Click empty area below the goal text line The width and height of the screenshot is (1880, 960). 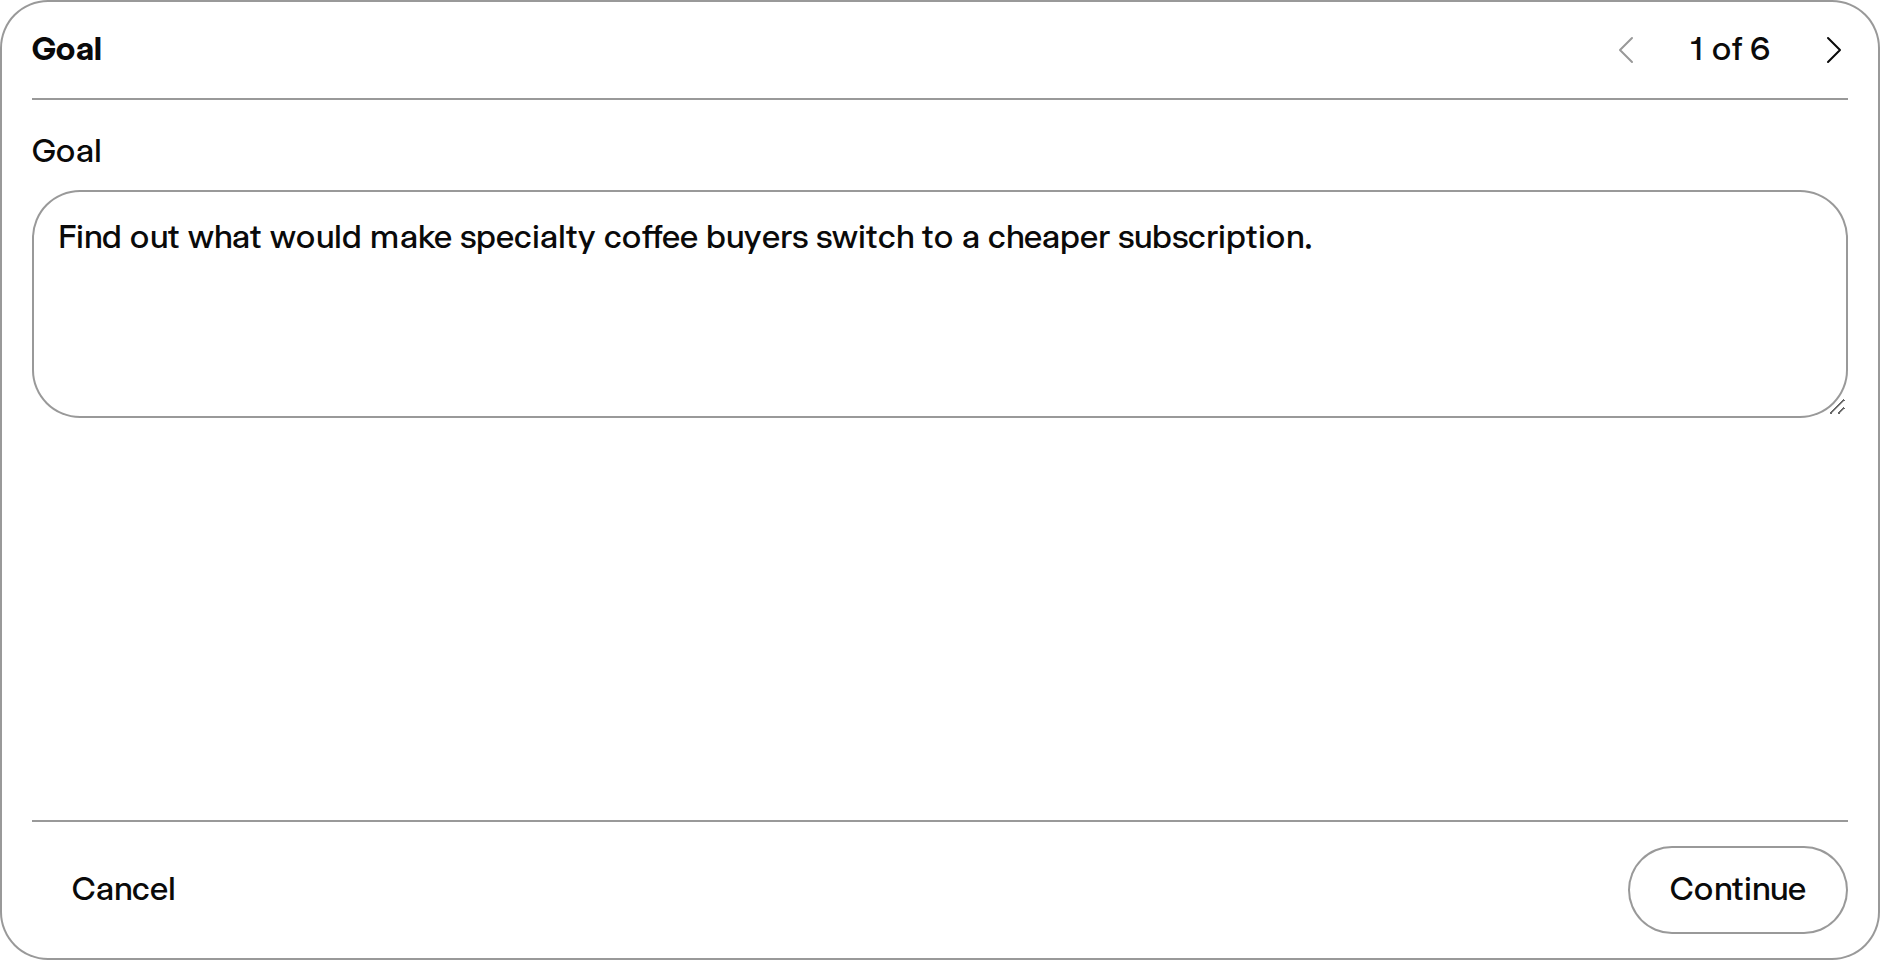coord(940,340)
